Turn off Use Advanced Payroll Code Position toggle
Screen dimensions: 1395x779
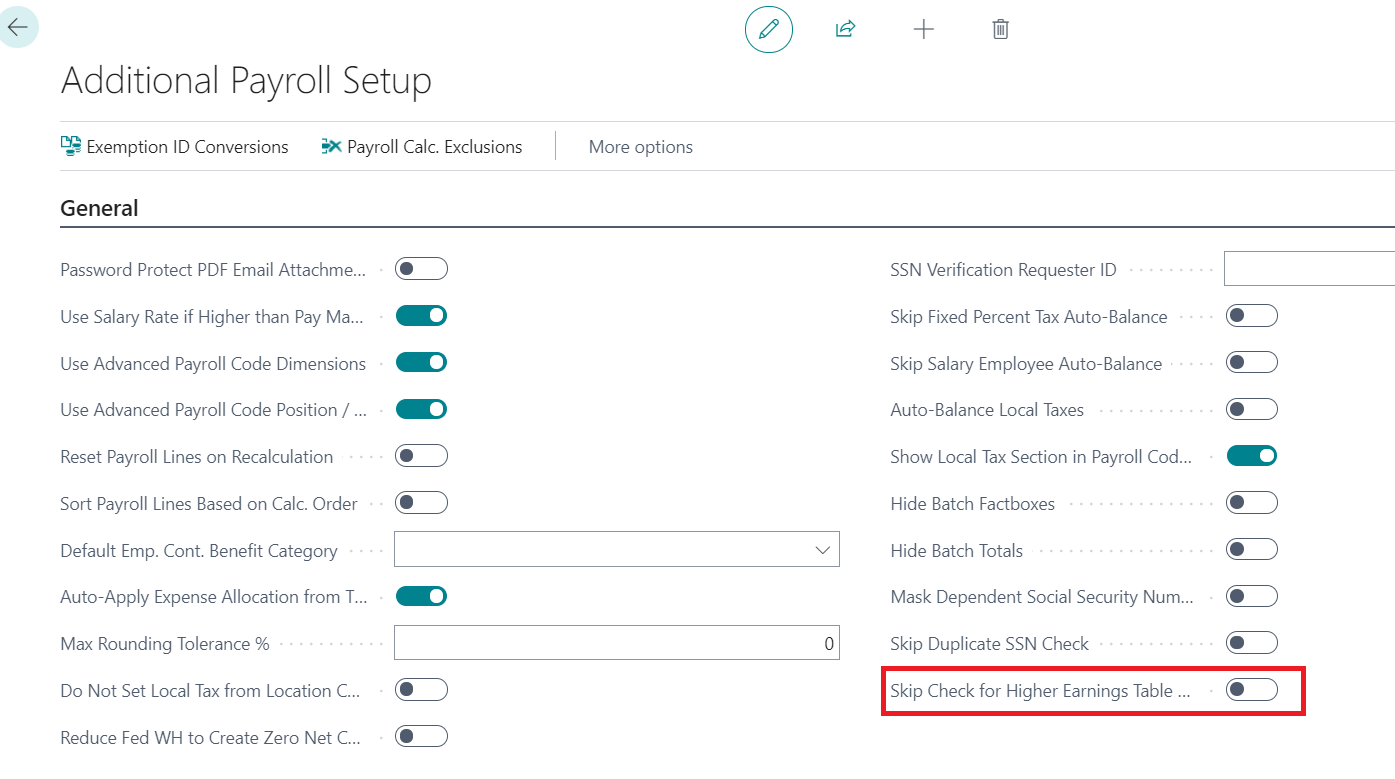tap(421, 409)
